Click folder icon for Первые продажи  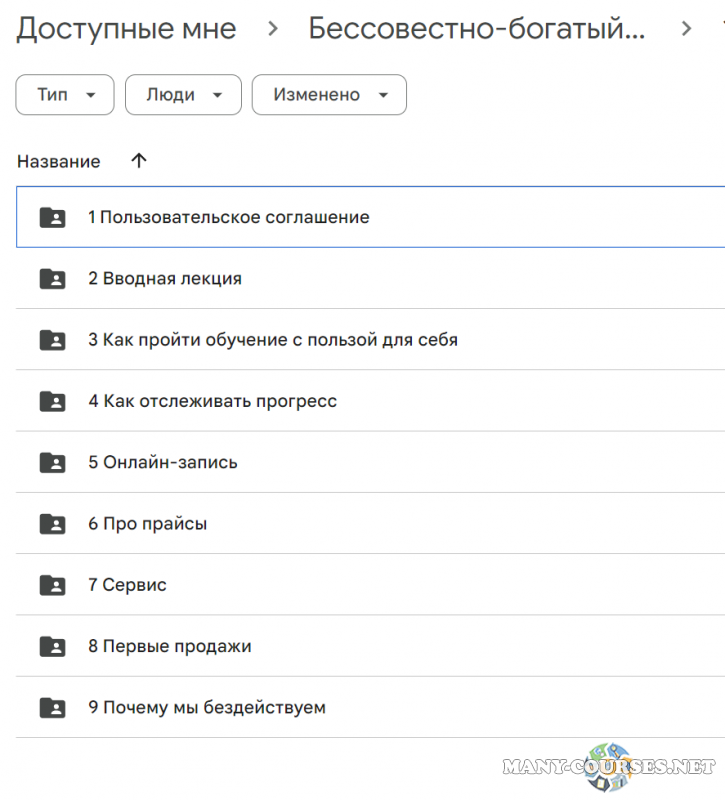click(x=52, y=646)
